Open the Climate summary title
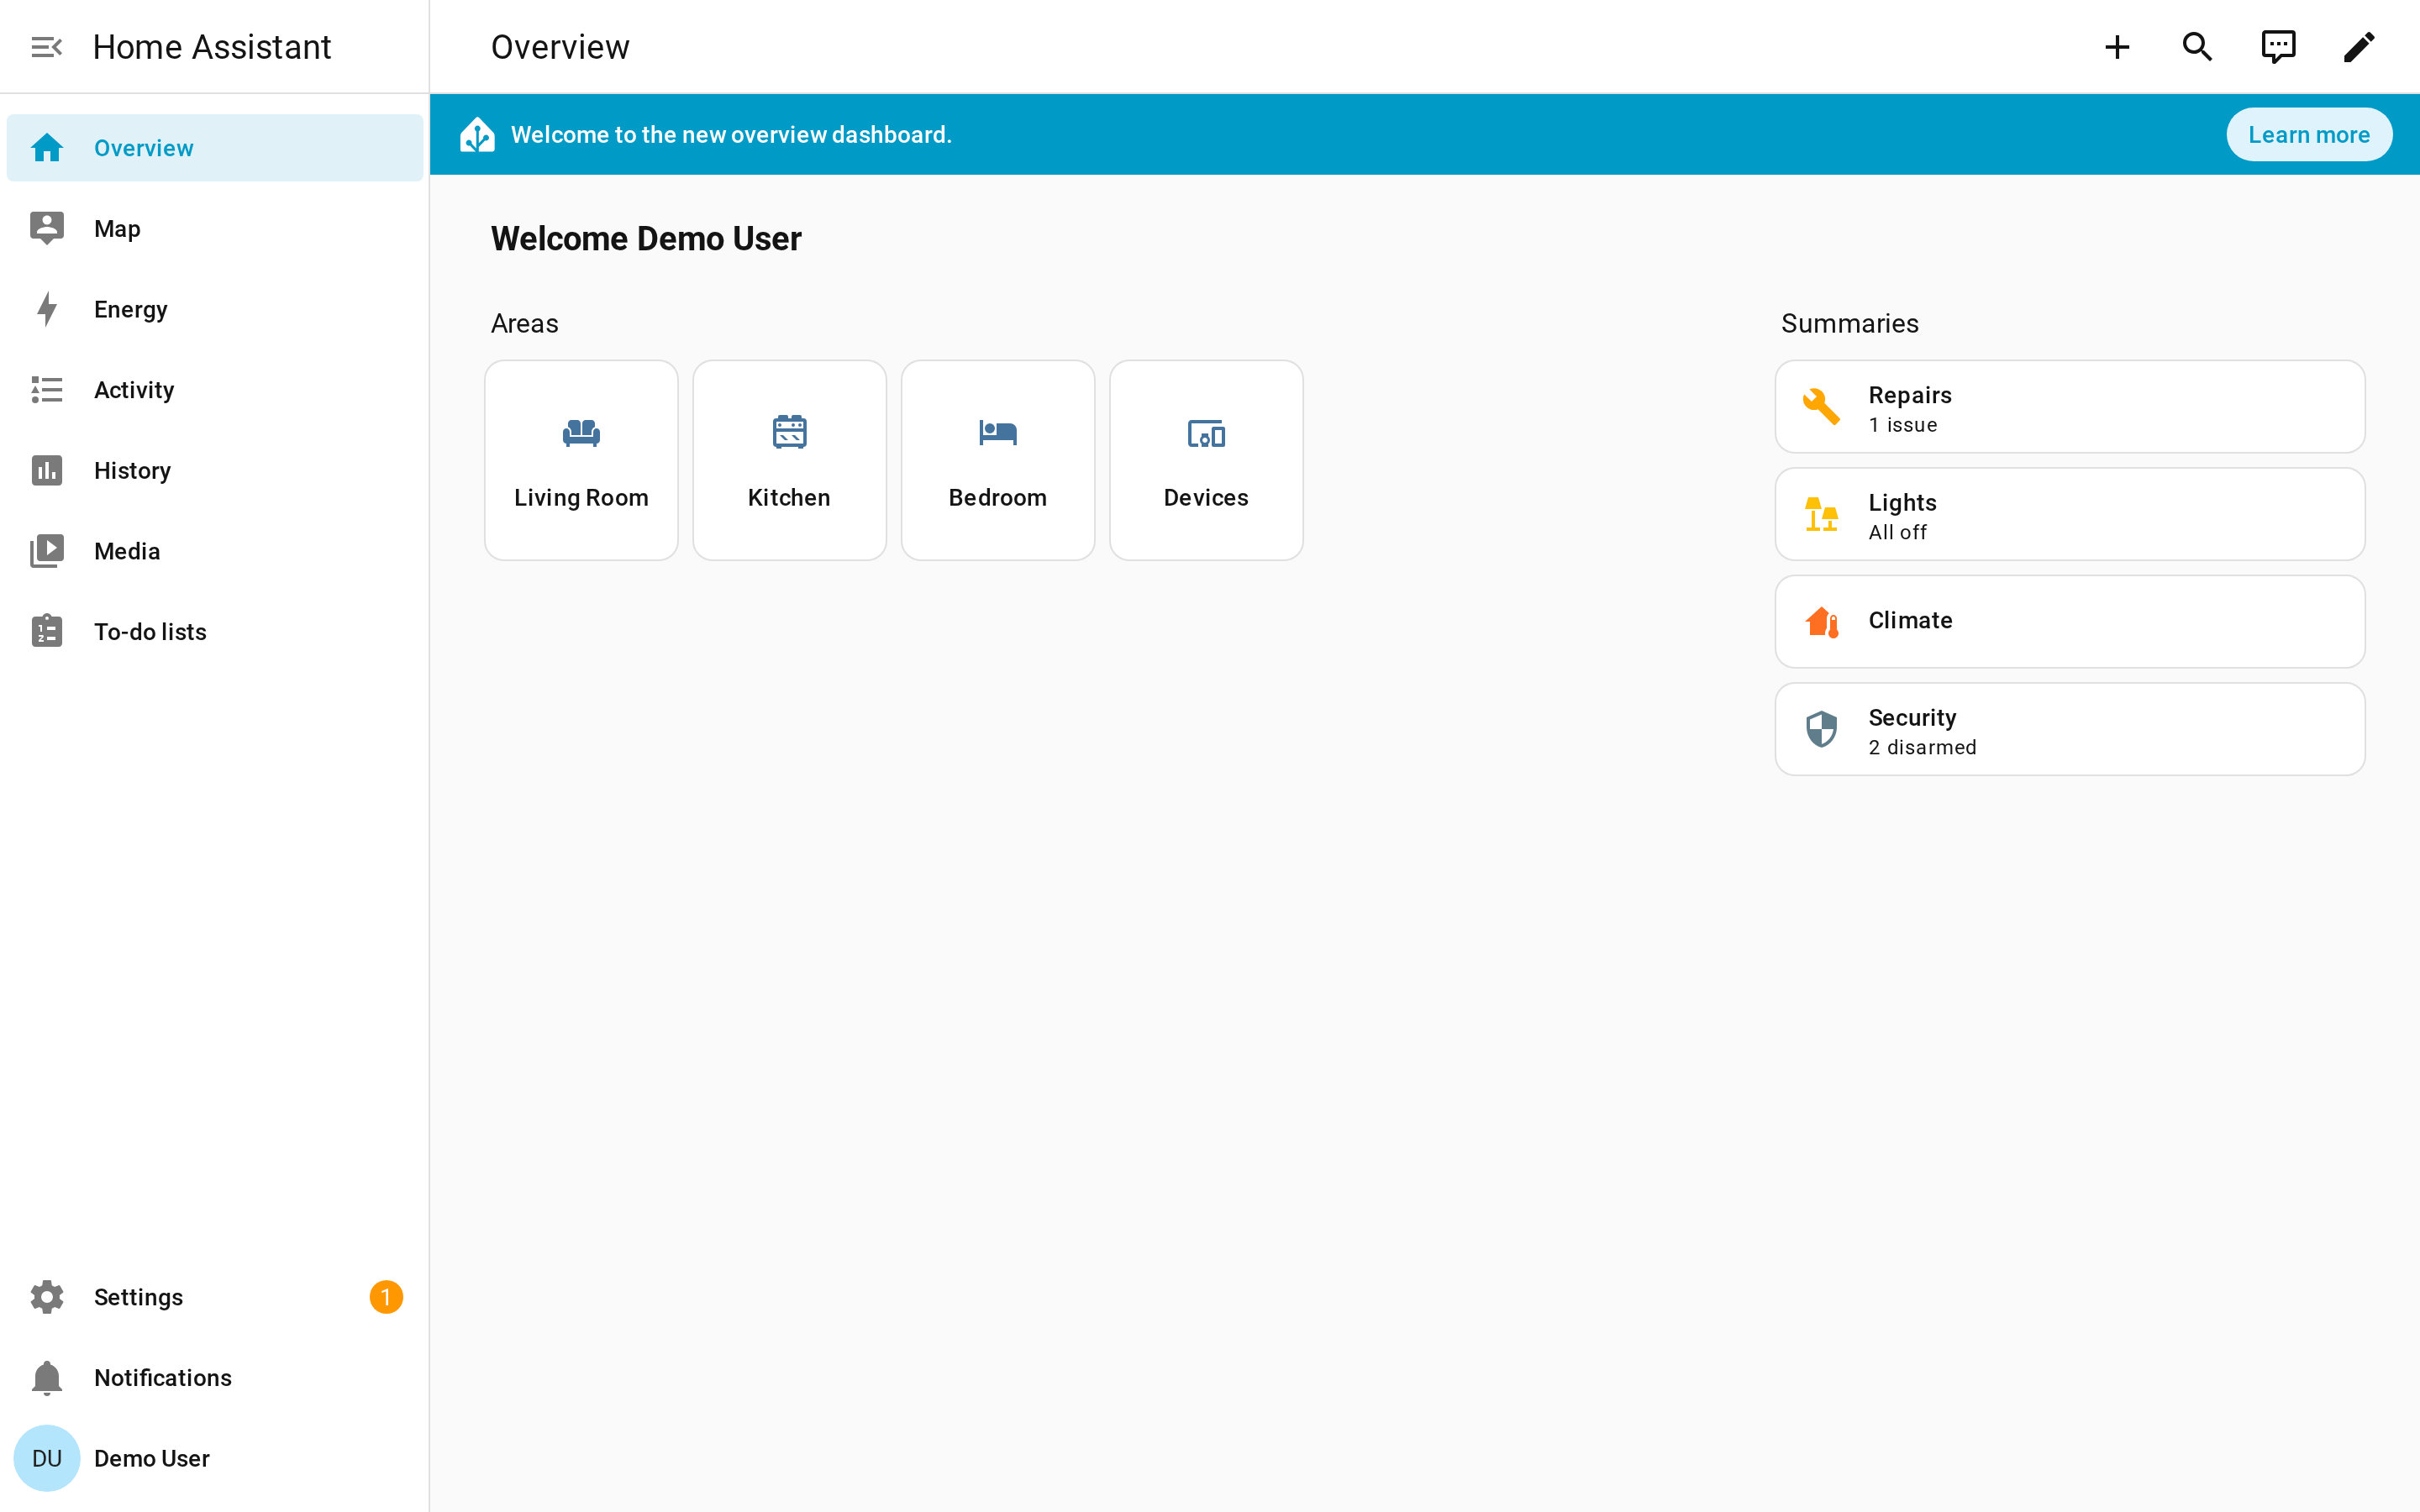Screen dimensions: 2420x1512 coord(1910,620)
